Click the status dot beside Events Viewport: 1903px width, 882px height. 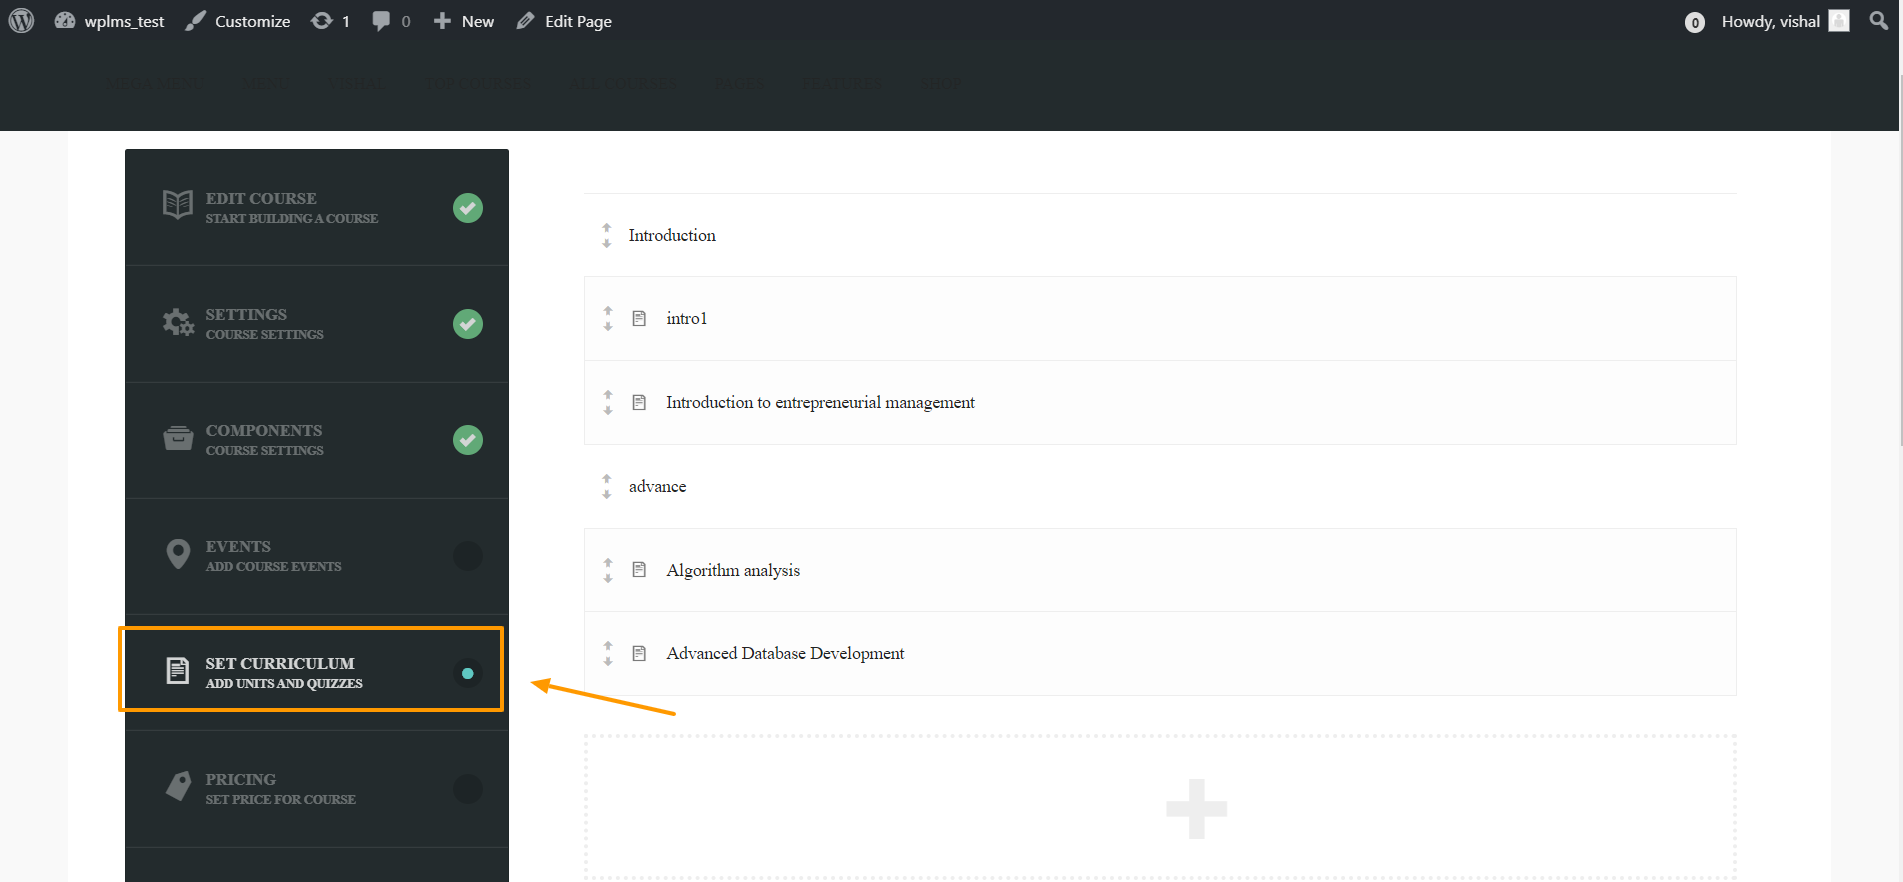pyautogui.click(x=468, y=556)
